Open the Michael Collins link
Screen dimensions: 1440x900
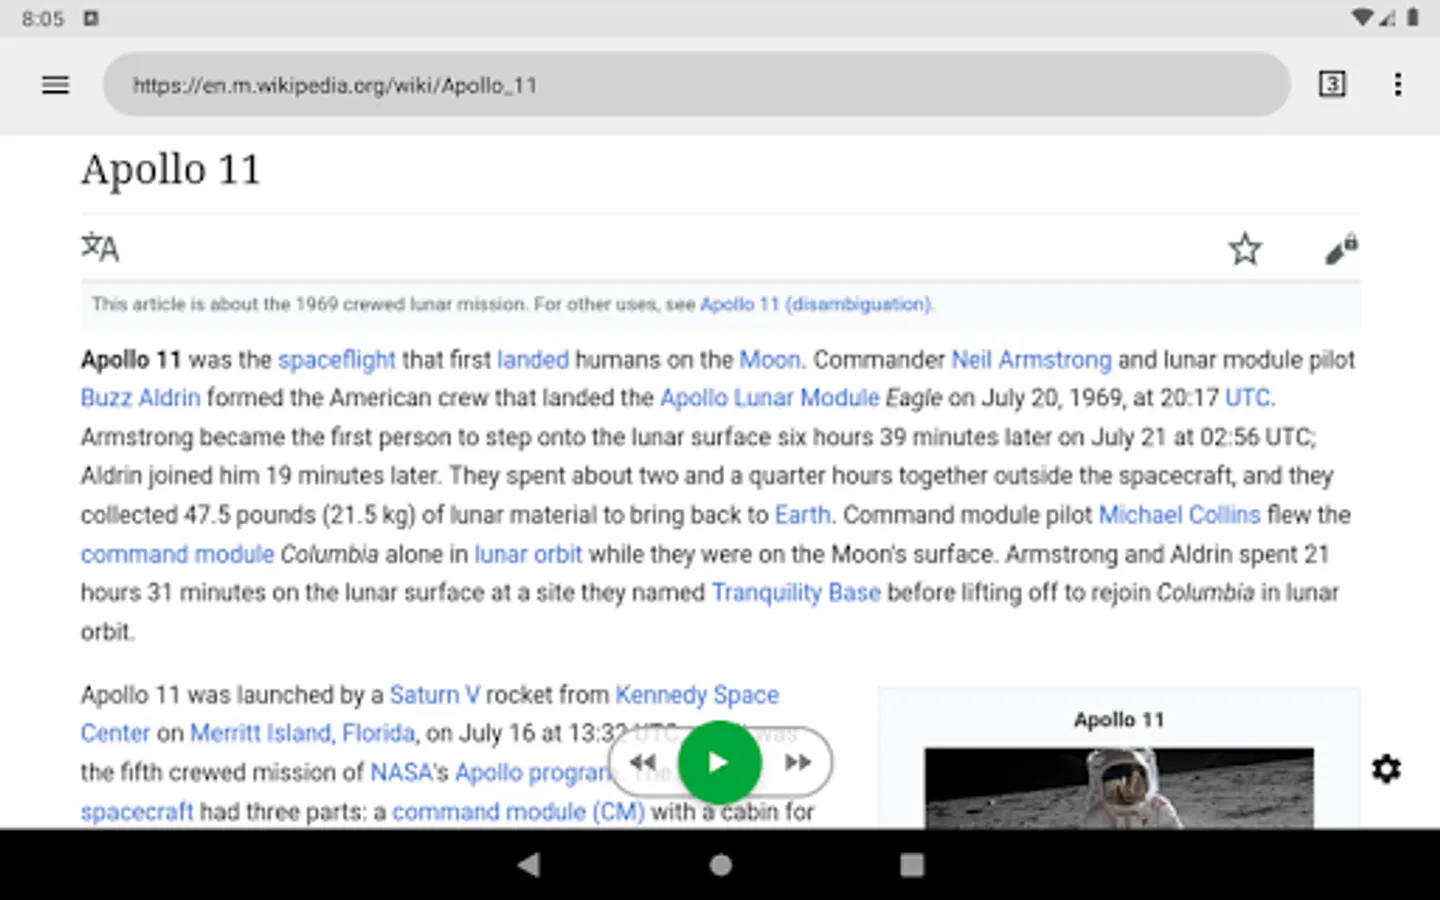[1180, 515]
